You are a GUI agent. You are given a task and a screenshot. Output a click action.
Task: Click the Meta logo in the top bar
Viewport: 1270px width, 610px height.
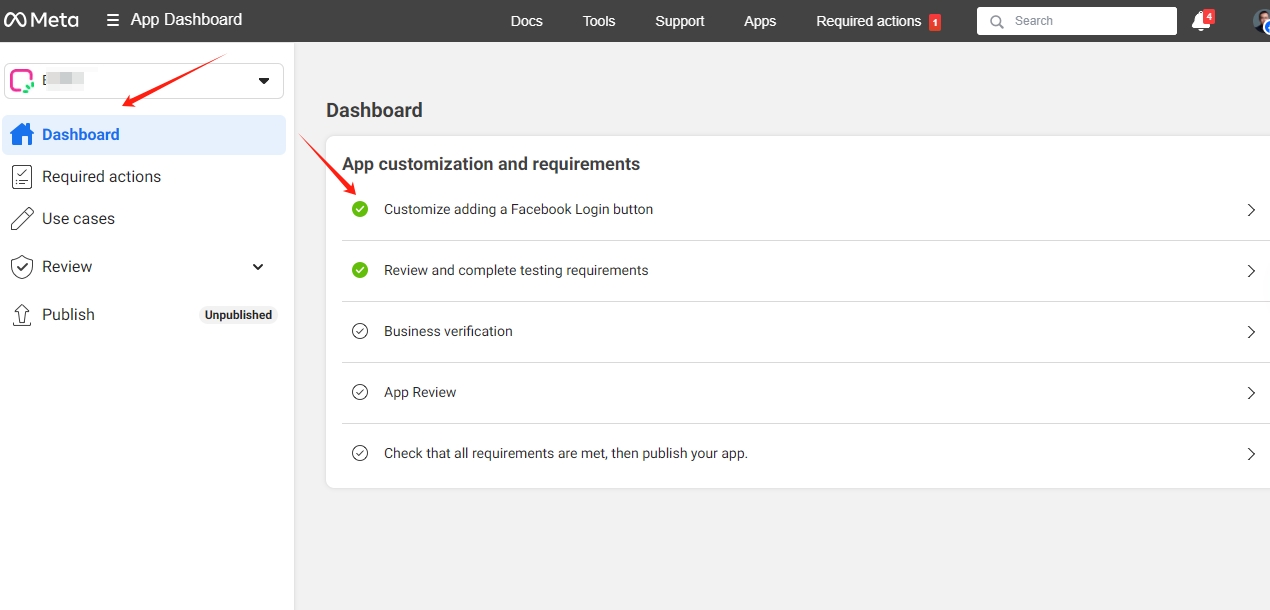[42, 19]
